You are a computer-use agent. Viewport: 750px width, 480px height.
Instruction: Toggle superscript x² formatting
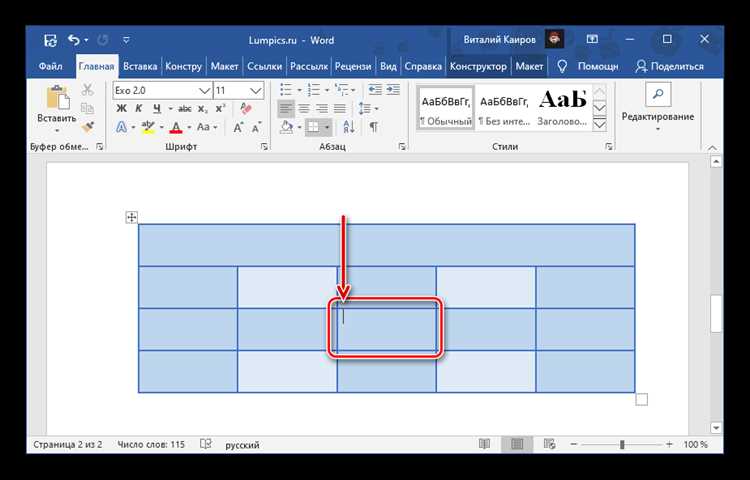[221, 109]
